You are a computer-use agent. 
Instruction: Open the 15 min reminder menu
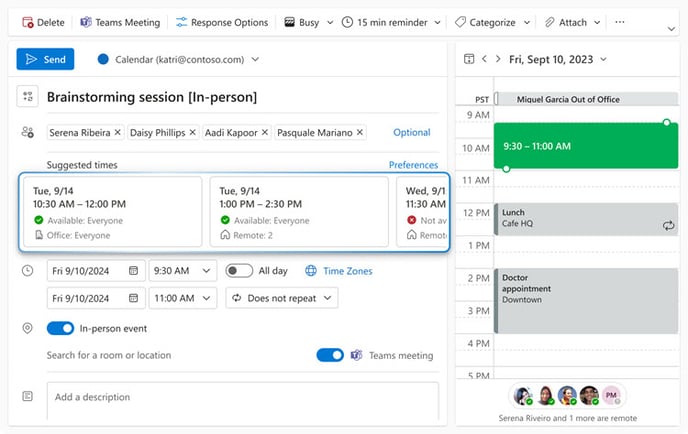391,22
